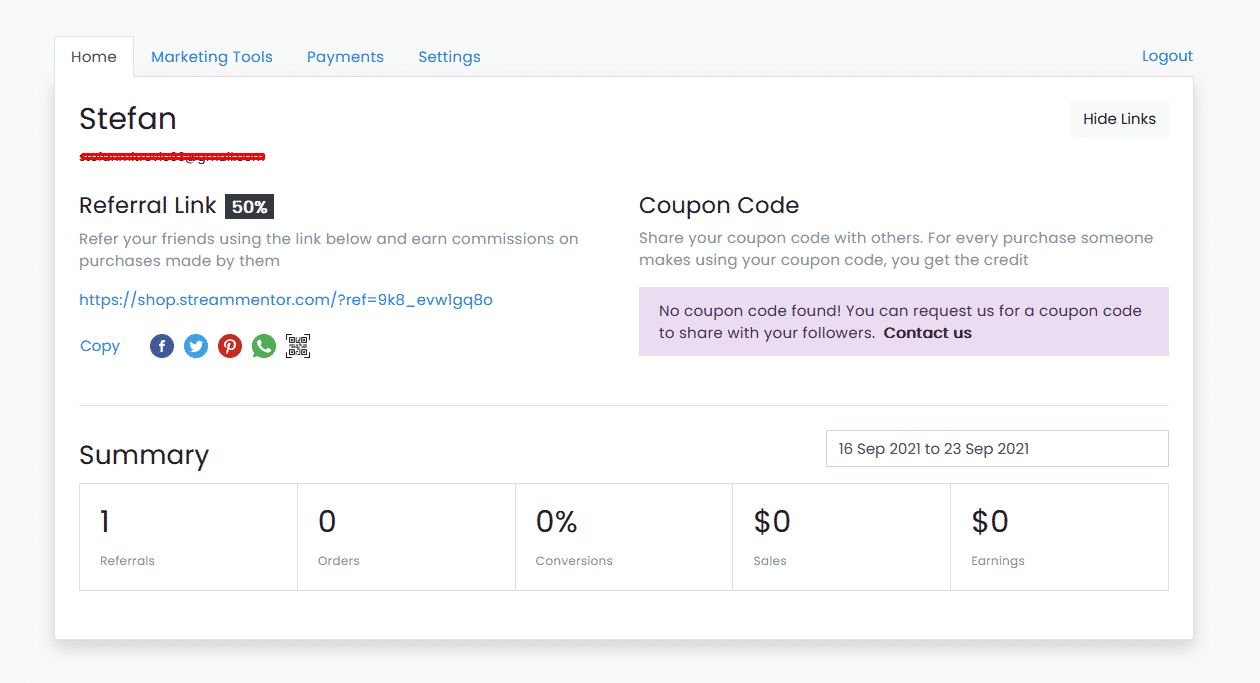
Task: Click the Sales total card
Action: click(x=841, y=537)
